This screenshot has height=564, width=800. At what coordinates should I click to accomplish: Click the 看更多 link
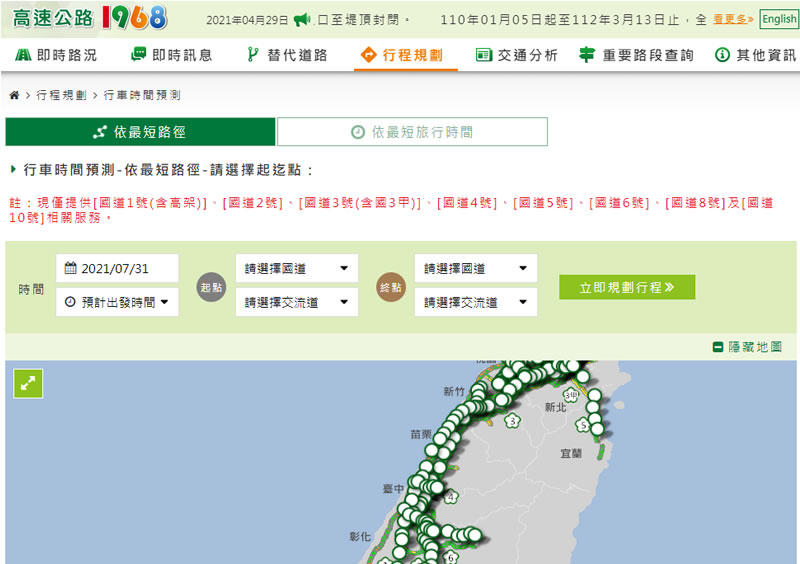(733, 20)
